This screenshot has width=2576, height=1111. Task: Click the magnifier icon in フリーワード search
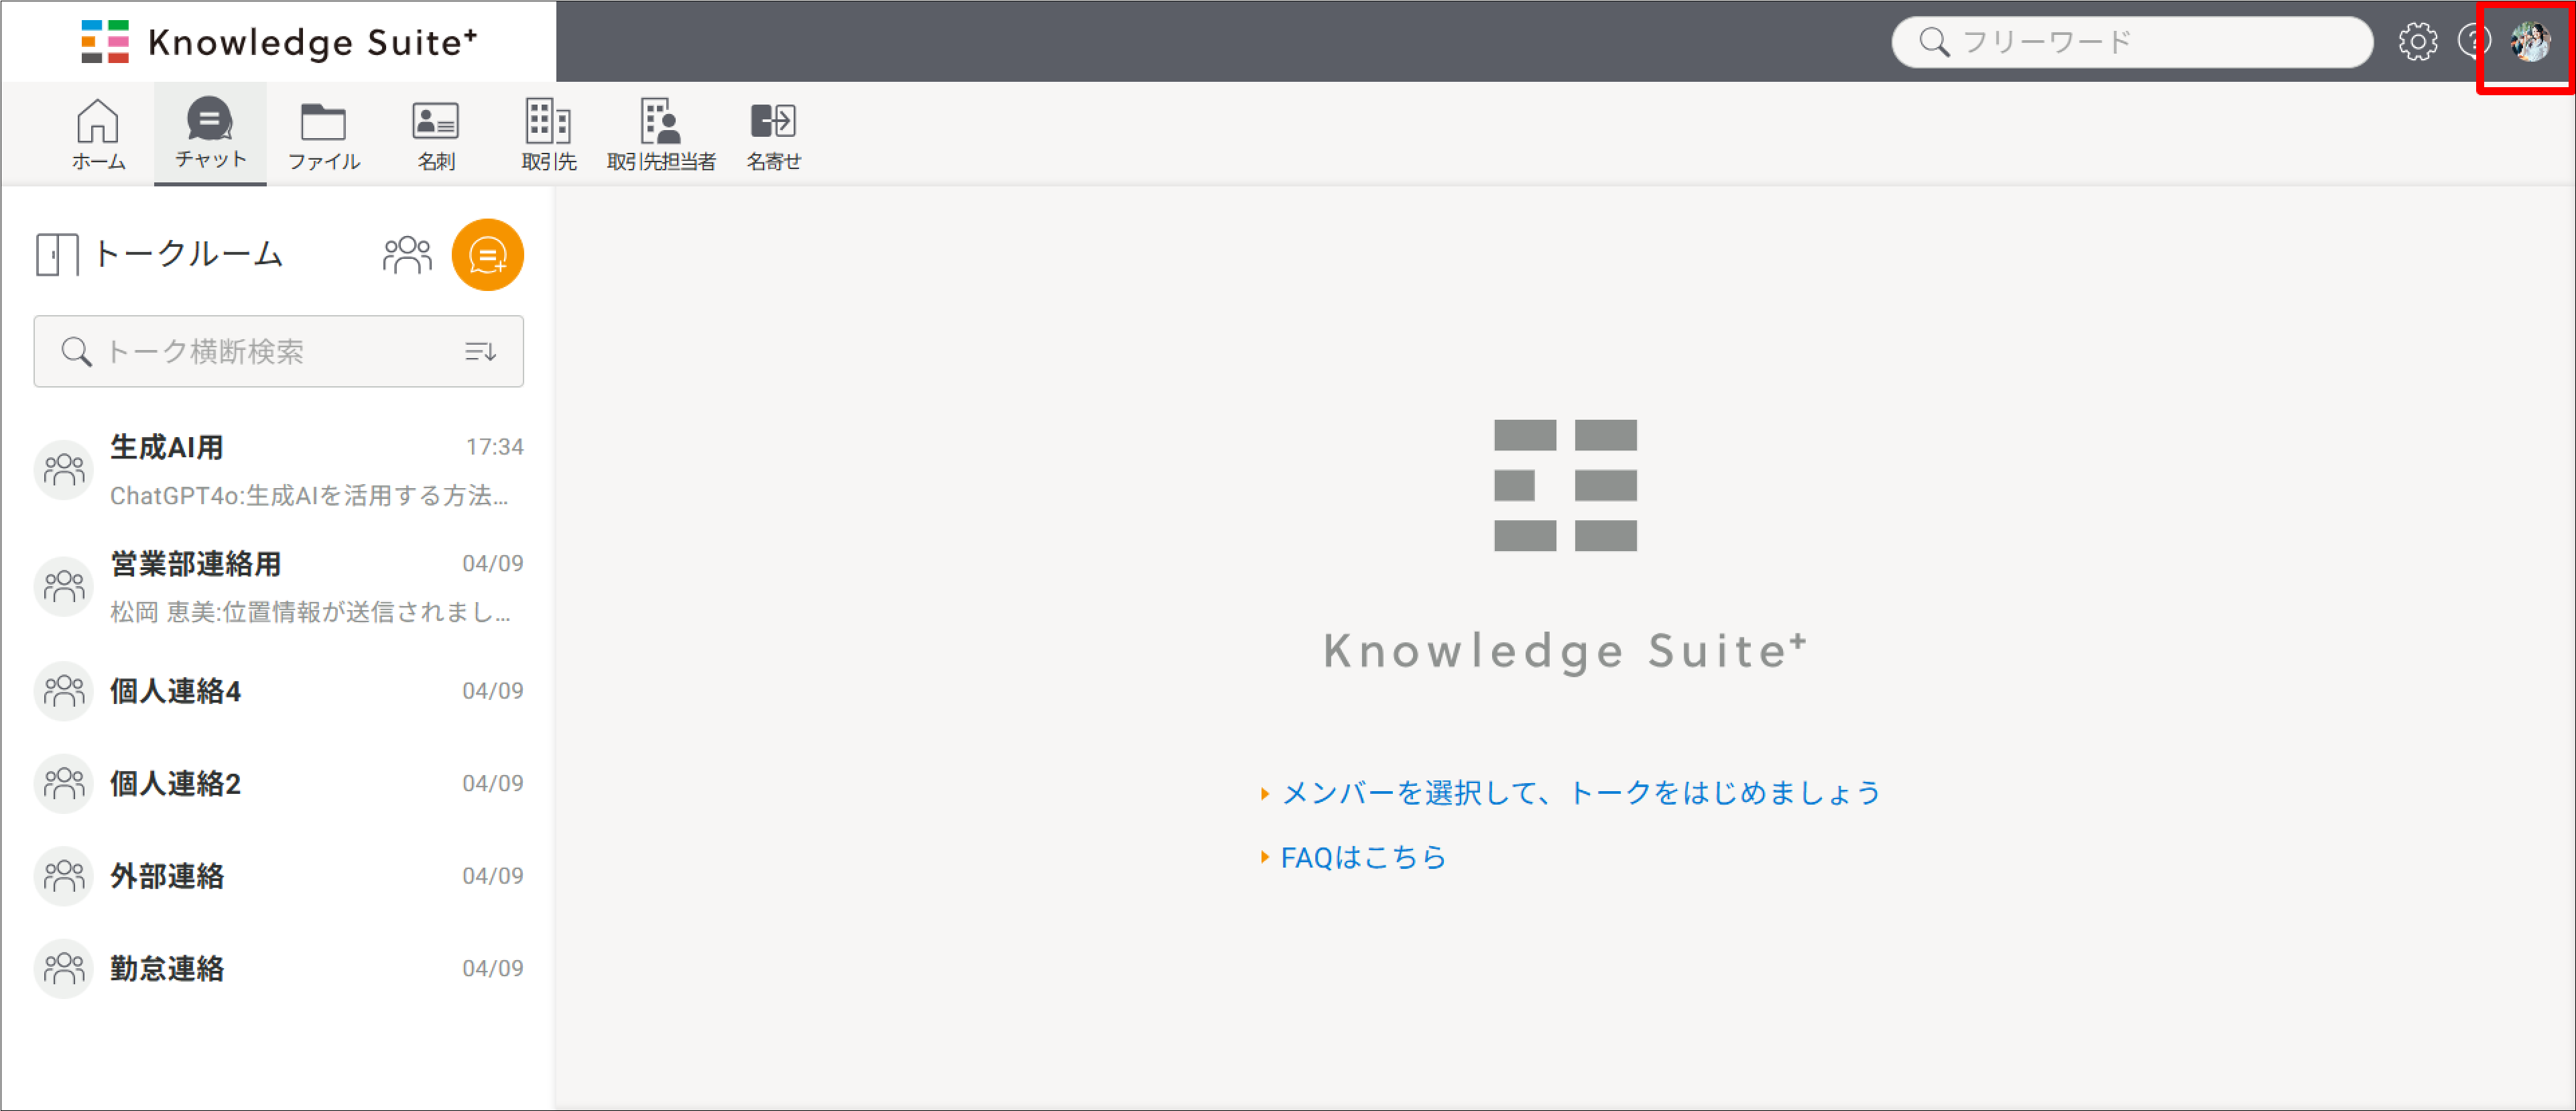[x=1934, y=42]
